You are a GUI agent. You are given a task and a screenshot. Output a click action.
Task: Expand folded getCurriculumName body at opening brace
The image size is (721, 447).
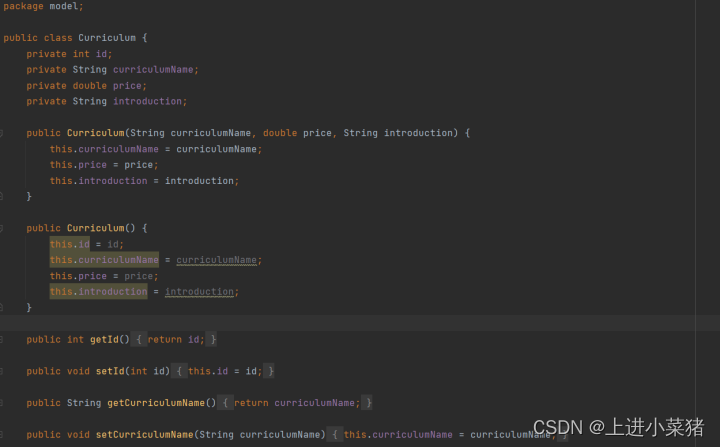(225, 403)
